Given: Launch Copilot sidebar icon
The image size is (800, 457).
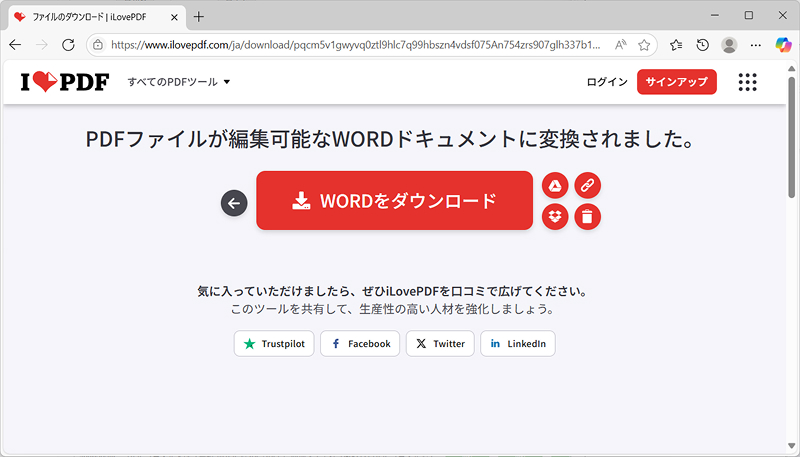Looking at the screenshot, I should (x=783, y=45).
